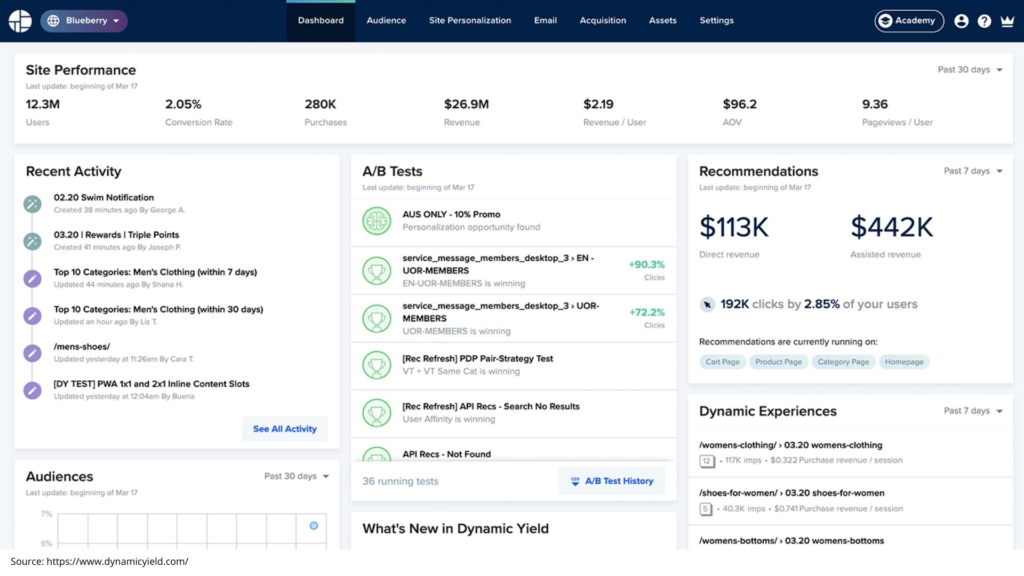Click the trophy icon on EN-UOR-MEMBERS test
This screenshot has width=1024, height=576.
pos(376,269)
